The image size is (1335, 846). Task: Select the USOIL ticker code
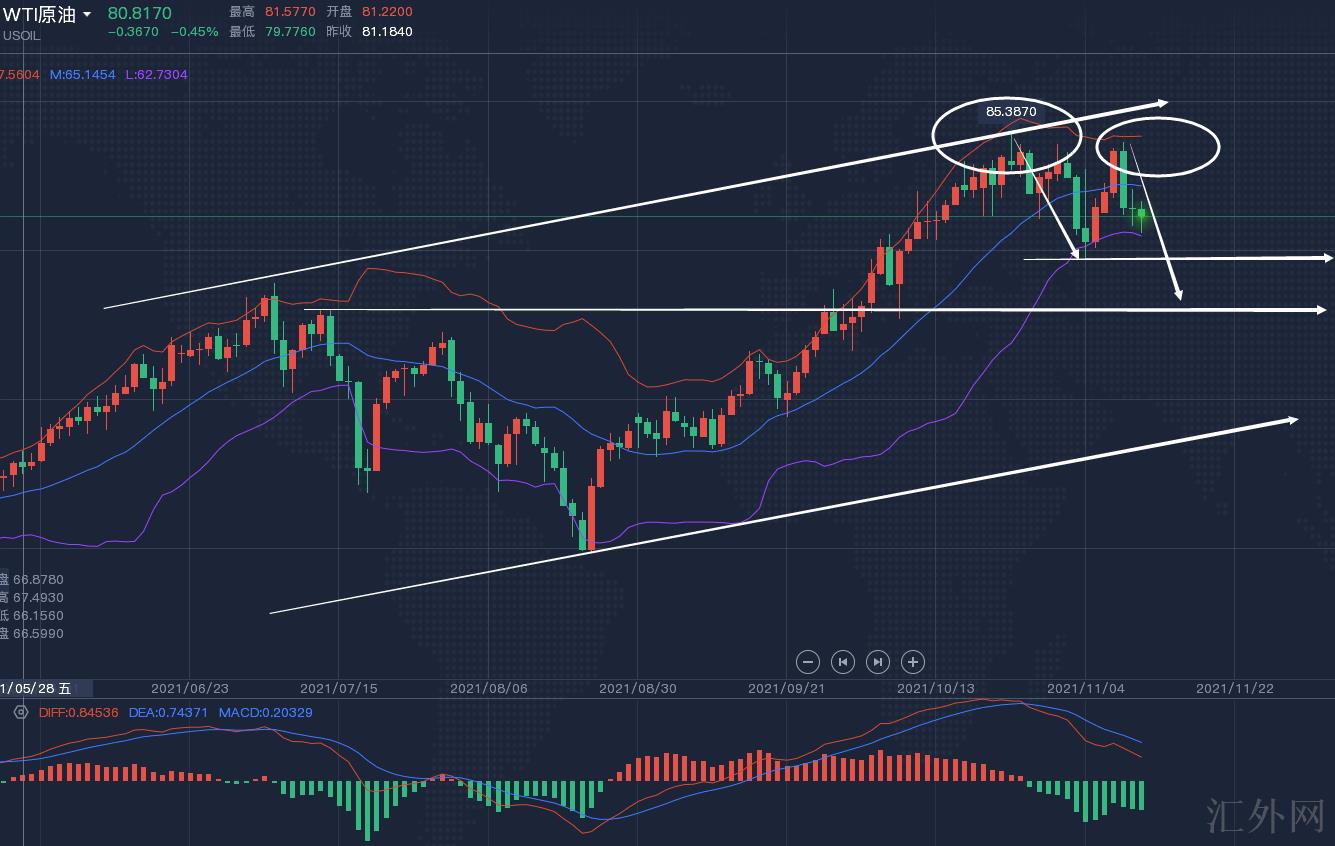coord(22,35)
